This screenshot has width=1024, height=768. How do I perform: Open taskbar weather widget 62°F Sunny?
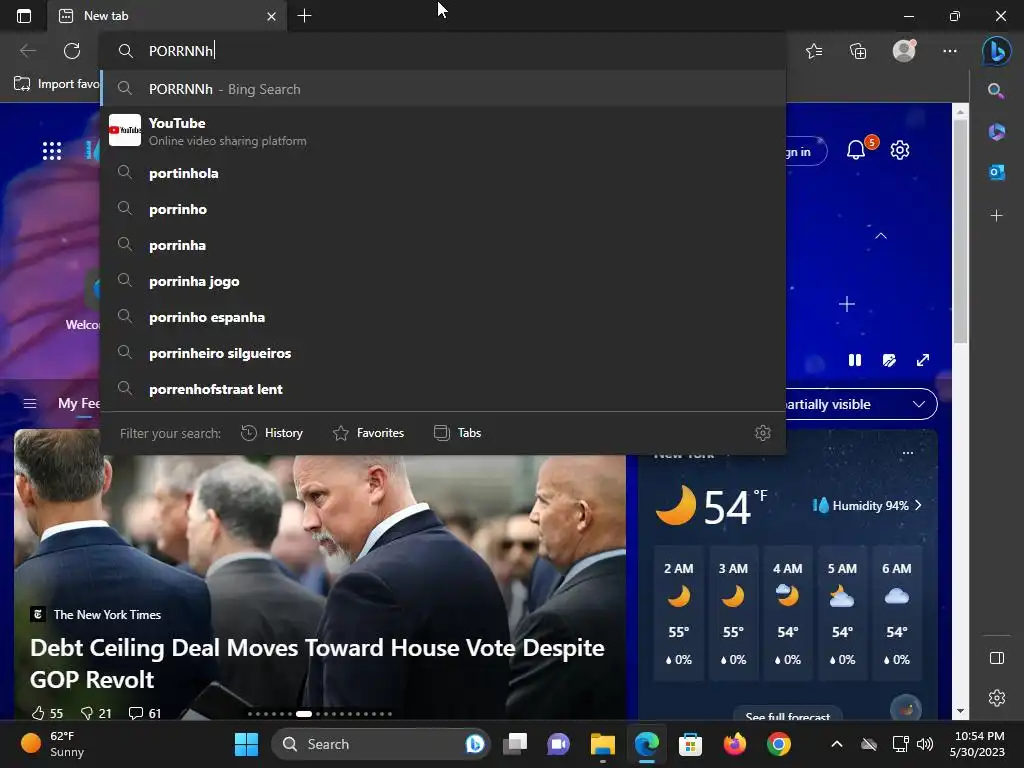pos(54,744)
